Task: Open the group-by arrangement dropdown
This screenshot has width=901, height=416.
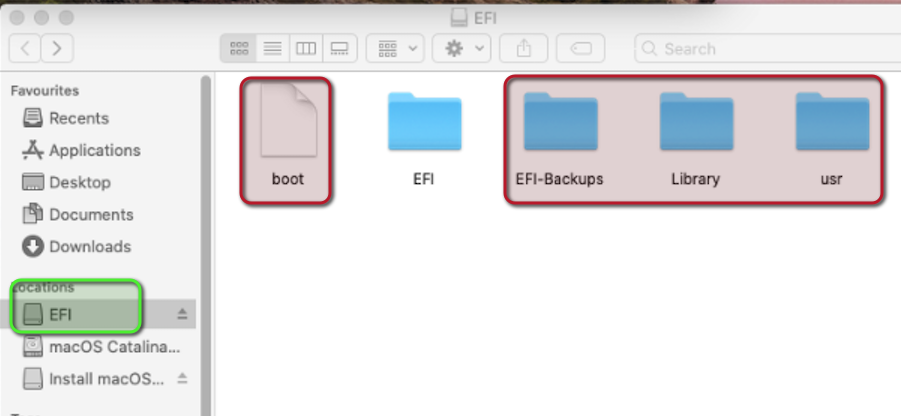Action: click(x=395, y=49)
